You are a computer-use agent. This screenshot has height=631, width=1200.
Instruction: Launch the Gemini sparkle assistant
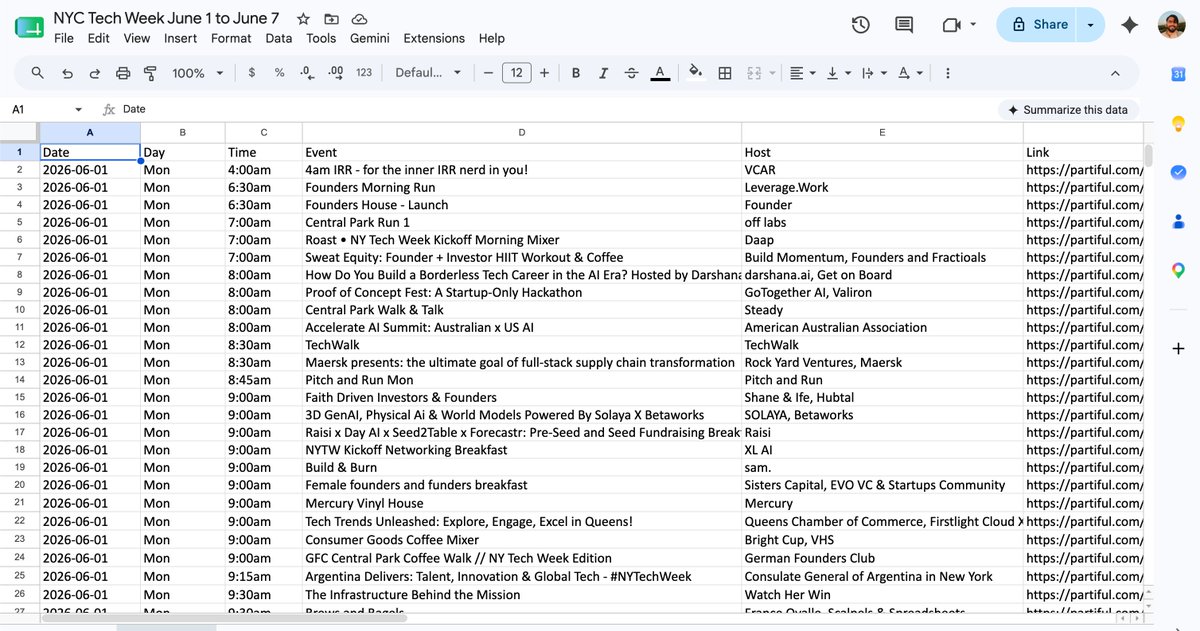click(1130, 25)
